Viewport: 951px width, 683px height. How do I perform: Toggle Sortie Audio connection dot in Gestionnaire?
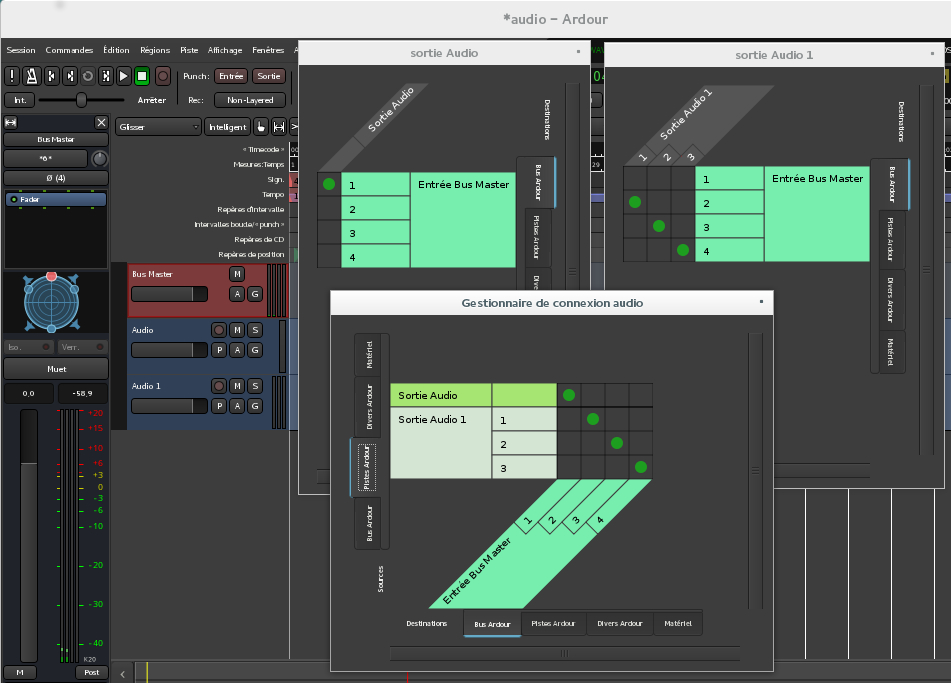point(569,395)
